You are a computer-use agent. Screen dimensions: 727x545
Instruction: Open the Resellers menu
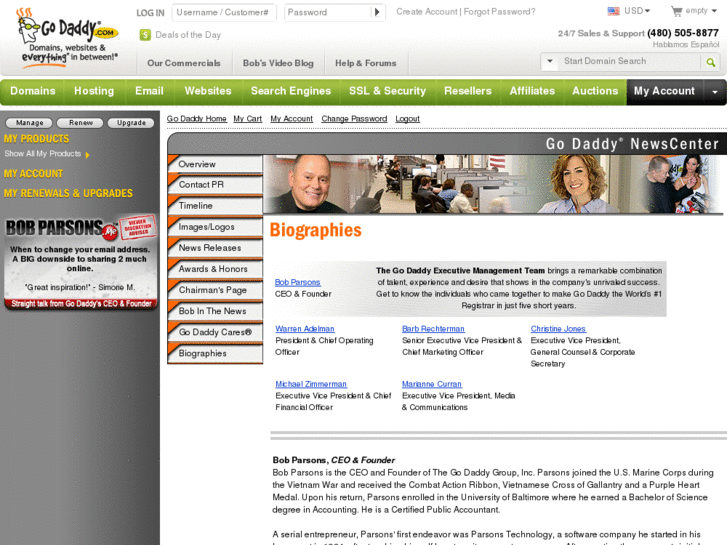(468, 91)
